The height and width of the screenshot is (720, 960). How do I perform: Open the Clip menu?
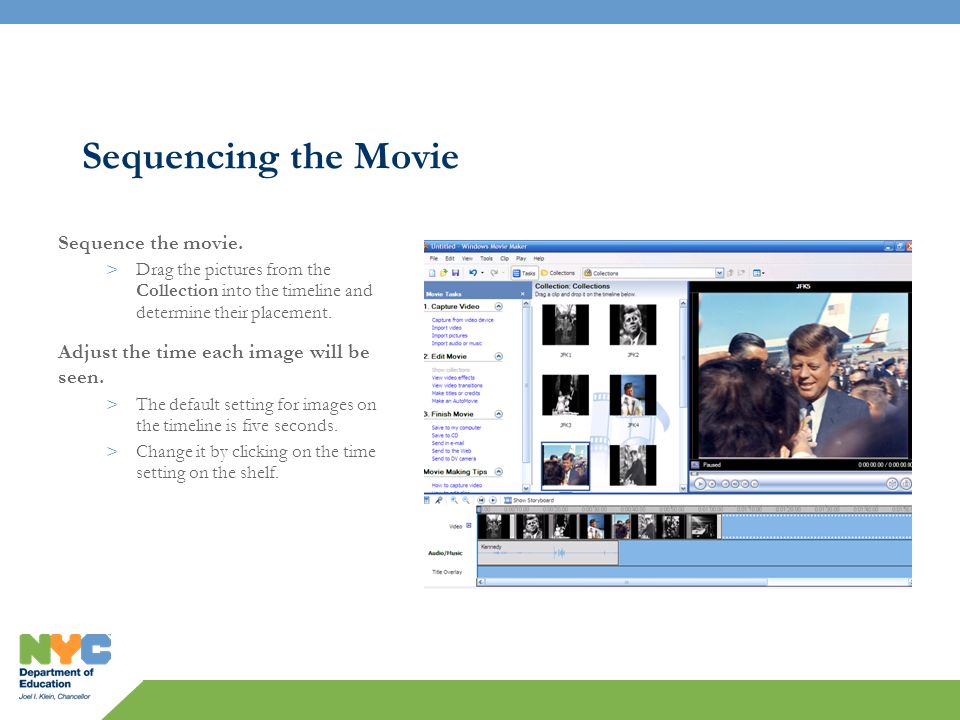coord(504,258)
